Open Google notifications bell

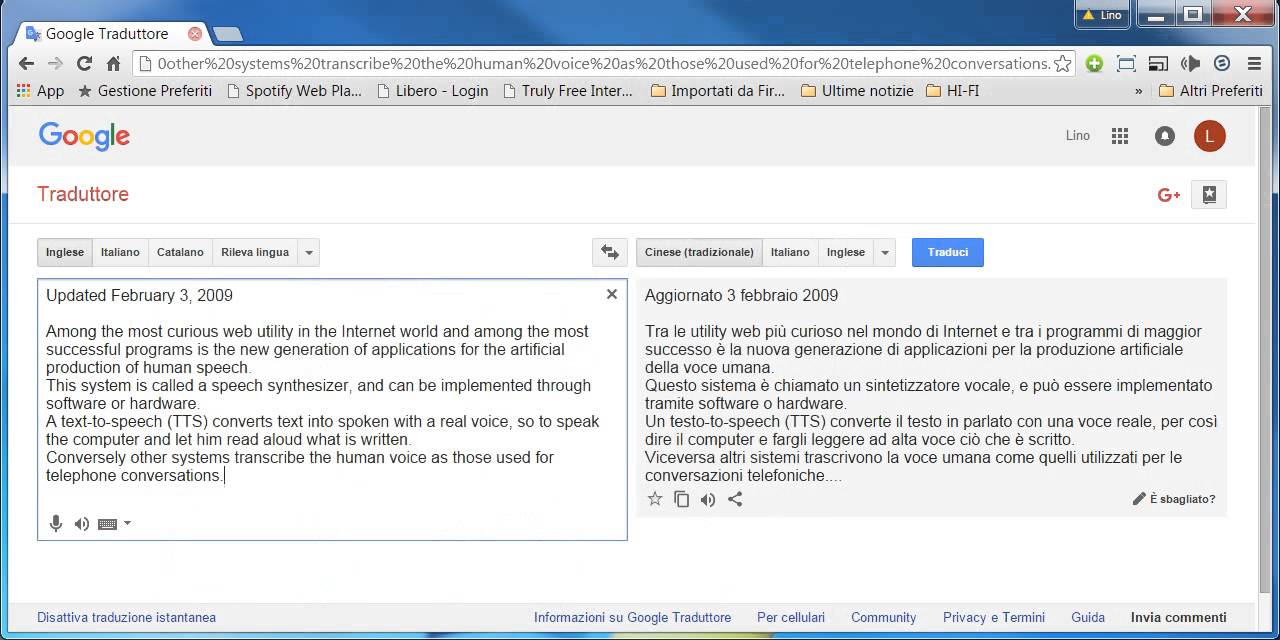(x=1165, y=136)
